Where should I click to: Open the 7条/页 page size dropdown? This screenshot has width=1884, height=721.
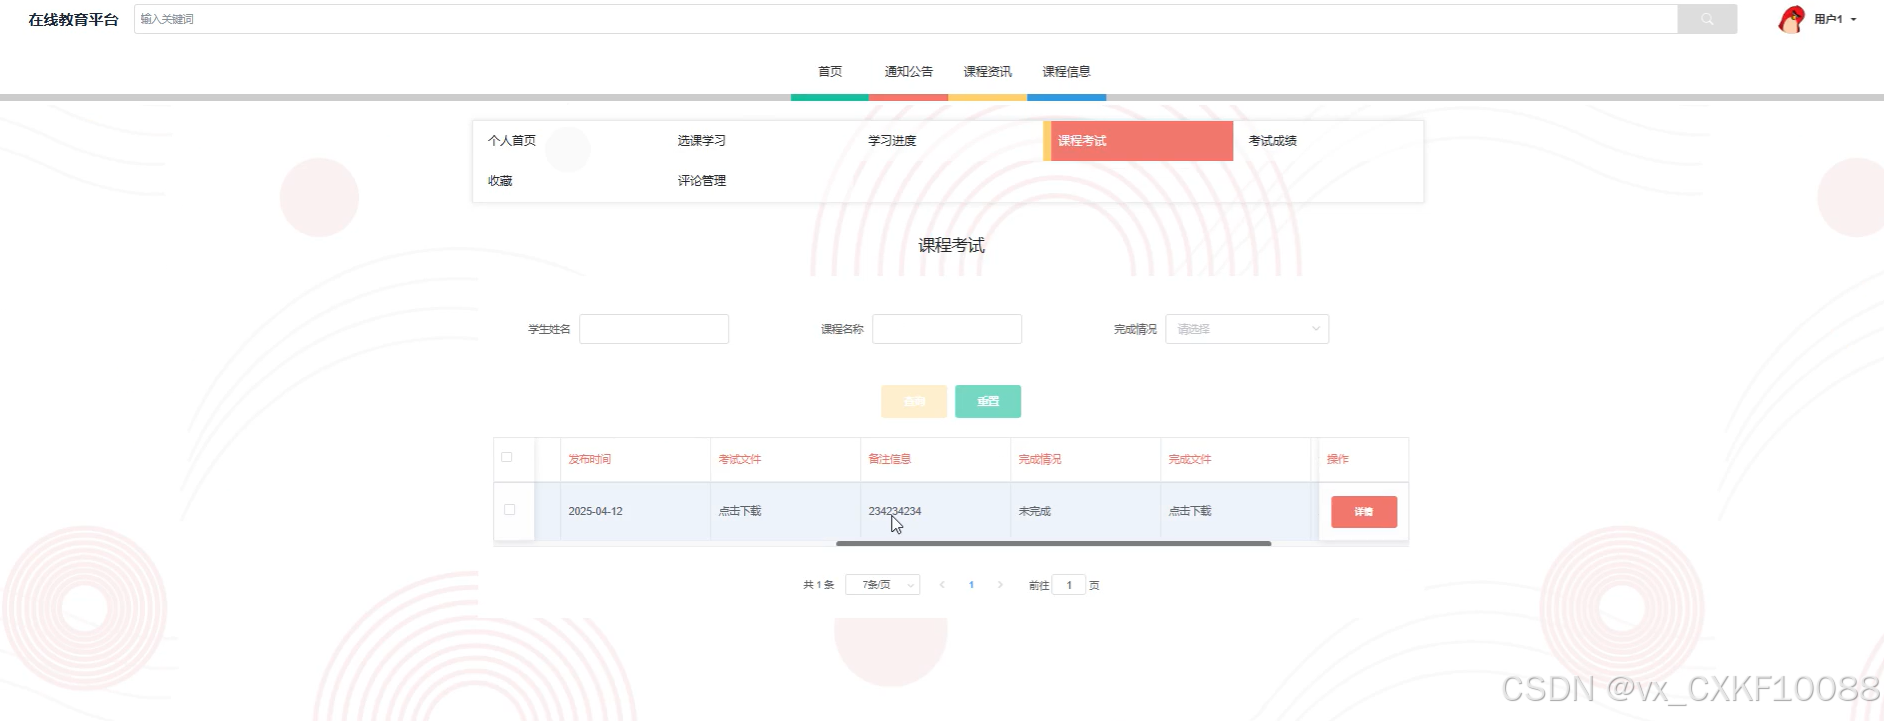coord(883,585)
